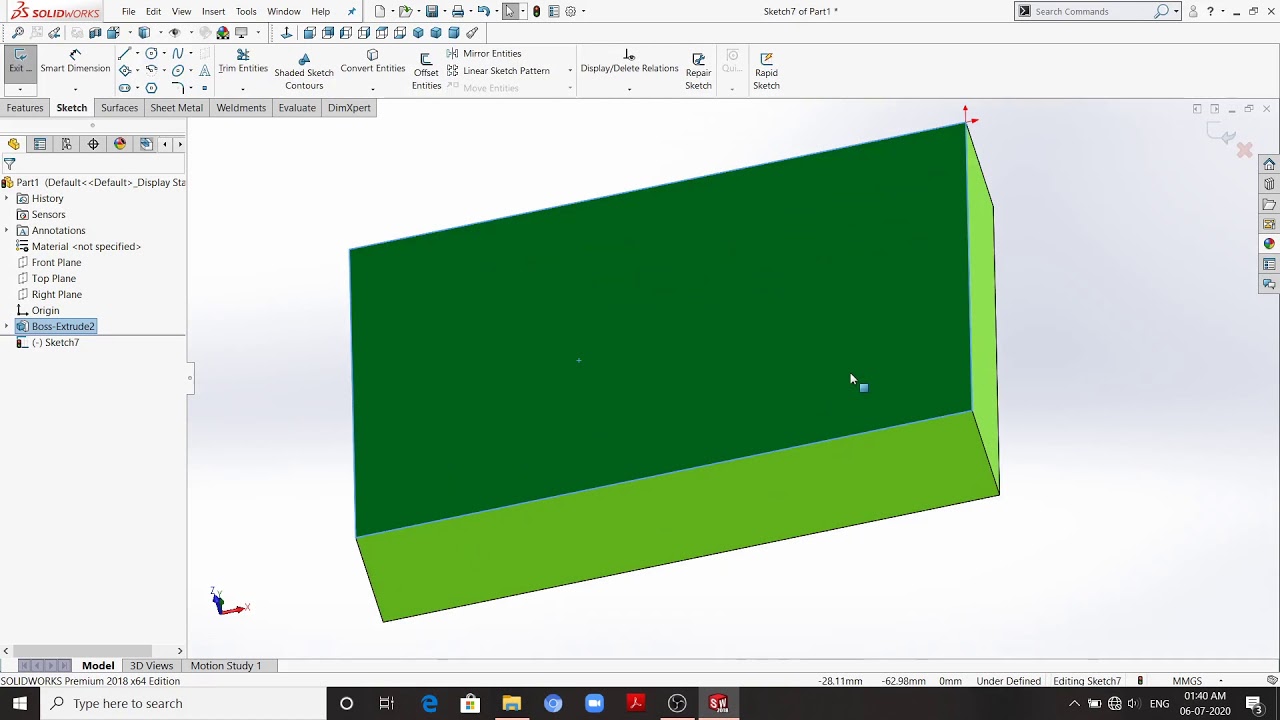Select the Line sketch tool

click(x=125, y=54)
